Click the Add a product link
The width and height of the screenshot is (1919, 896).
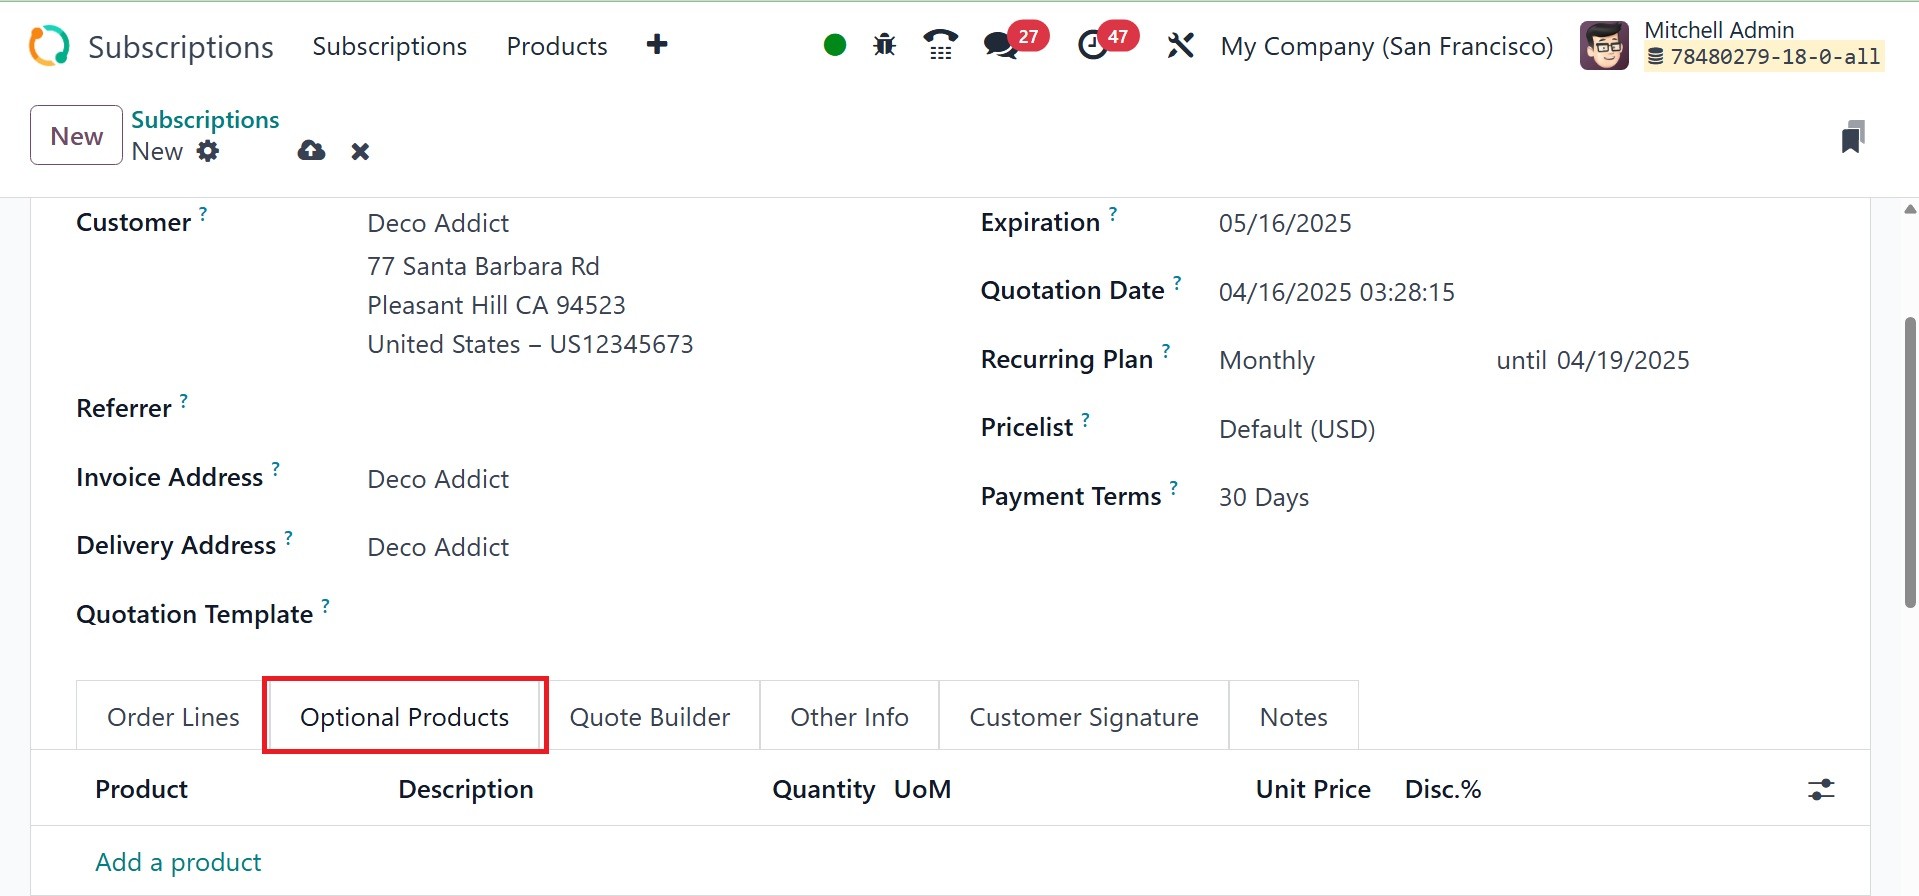click(x=178, y=862)
